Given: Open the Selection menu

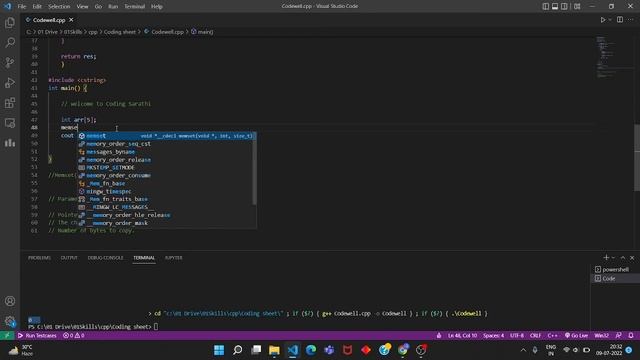Looking at the screenshot, I should (x=59, y=7).
